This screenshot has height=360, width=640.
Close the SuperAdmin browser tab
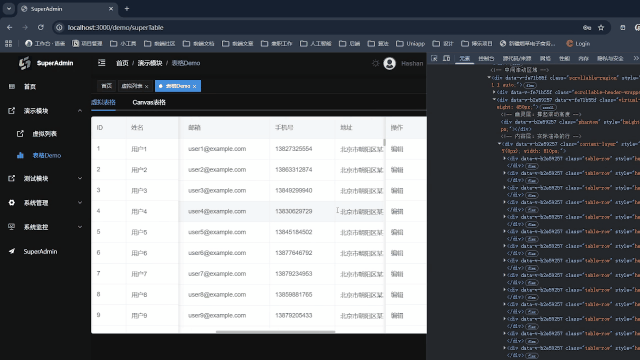click(111, 9)
